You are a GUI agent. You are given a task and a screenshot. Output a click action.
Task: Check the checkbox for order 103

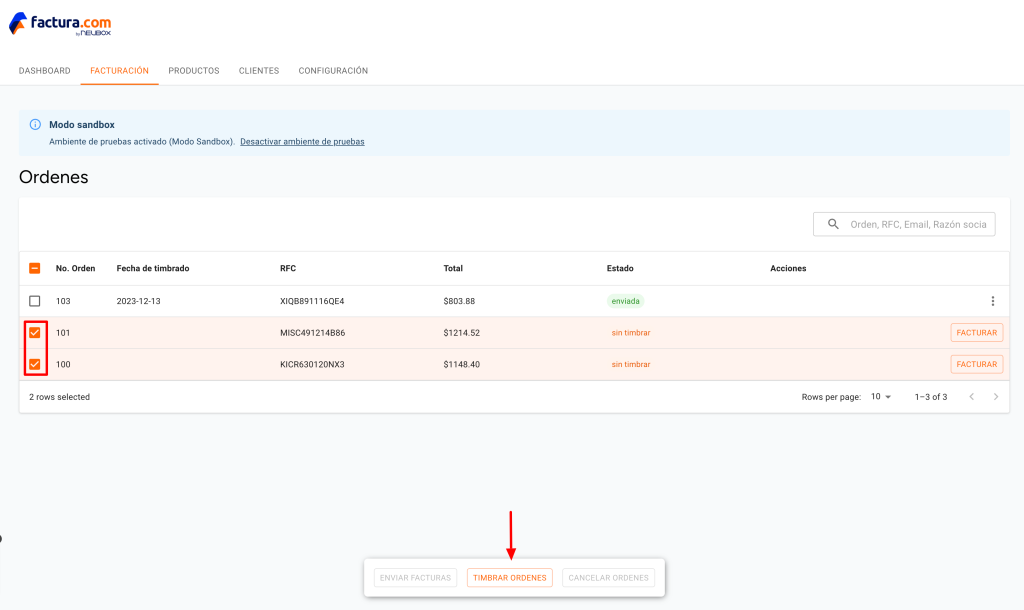(x=35, y=301)
